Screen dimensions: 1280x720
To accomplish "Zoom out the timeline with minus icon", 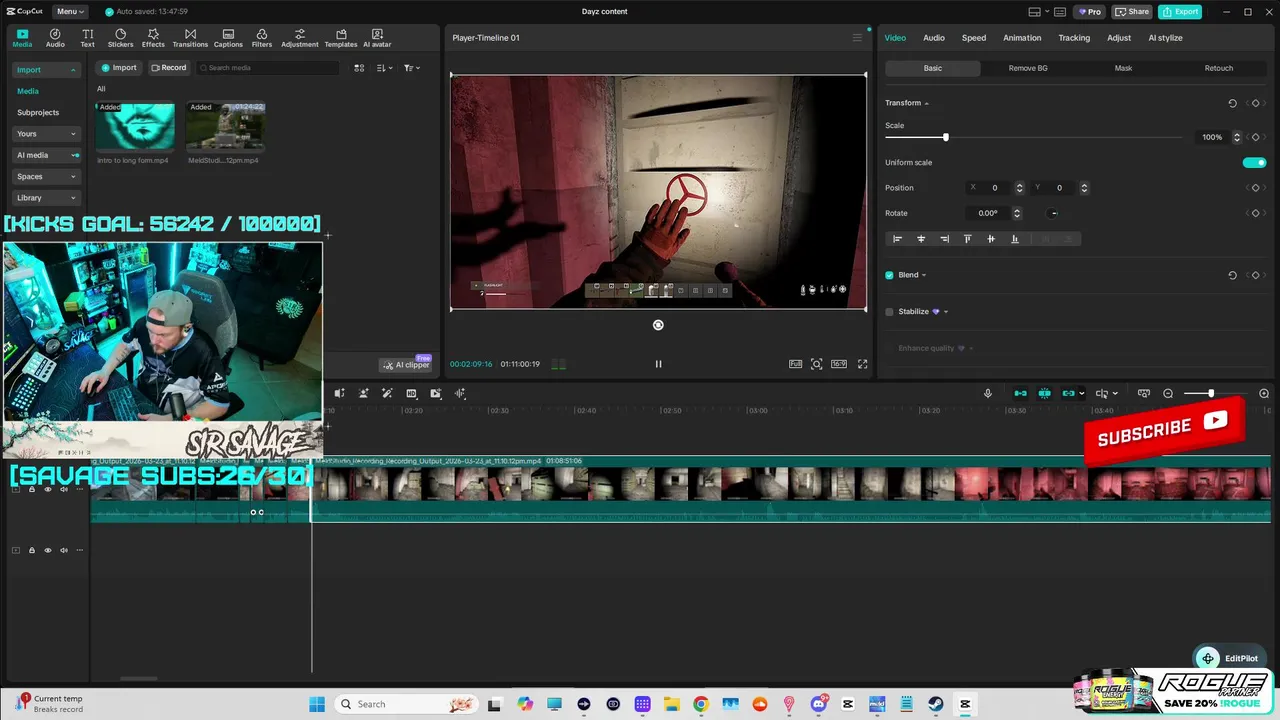I will [x=1168, y=394].
